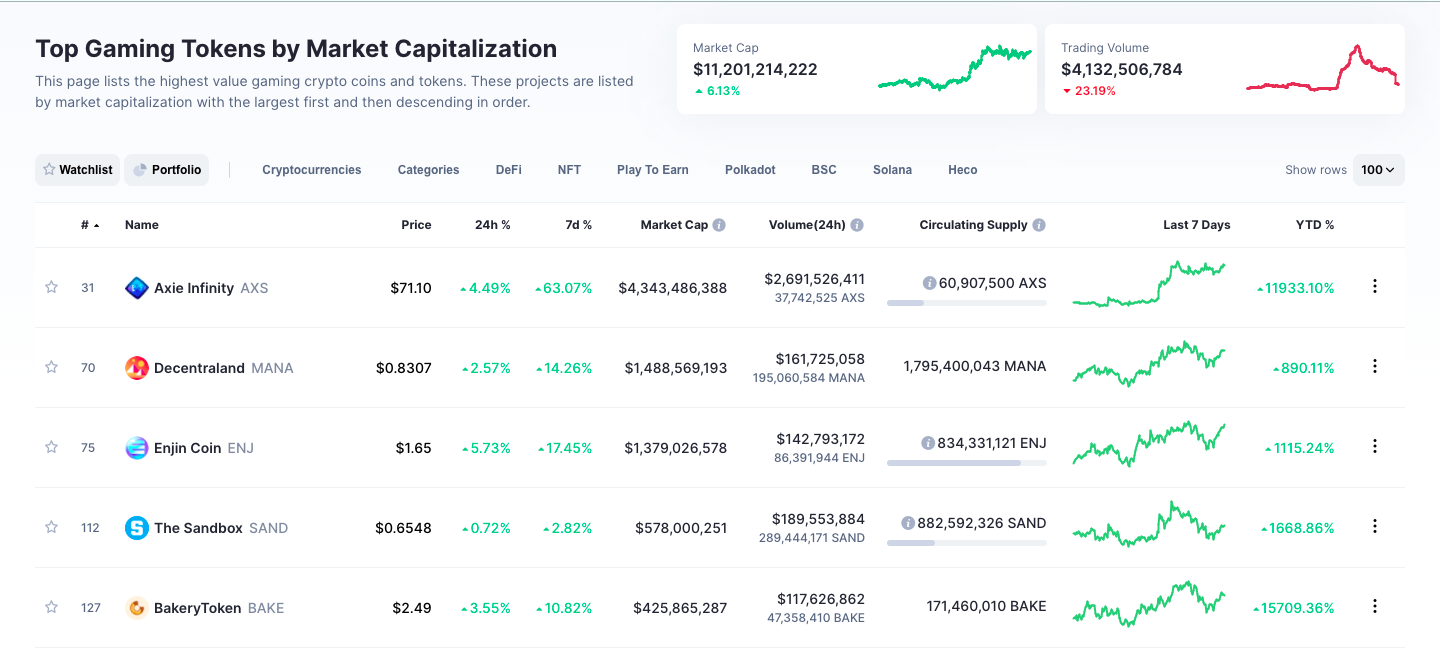
Task: Open the Show rows 100 dropdown
Action: click(1378, 170)
